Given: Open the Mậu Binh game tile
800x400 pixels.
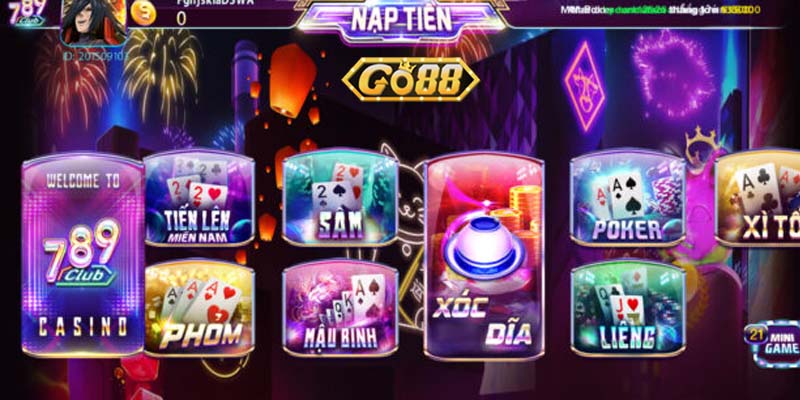Looking at the screenshot, I should pyautogui.click(x=340, y=308).
